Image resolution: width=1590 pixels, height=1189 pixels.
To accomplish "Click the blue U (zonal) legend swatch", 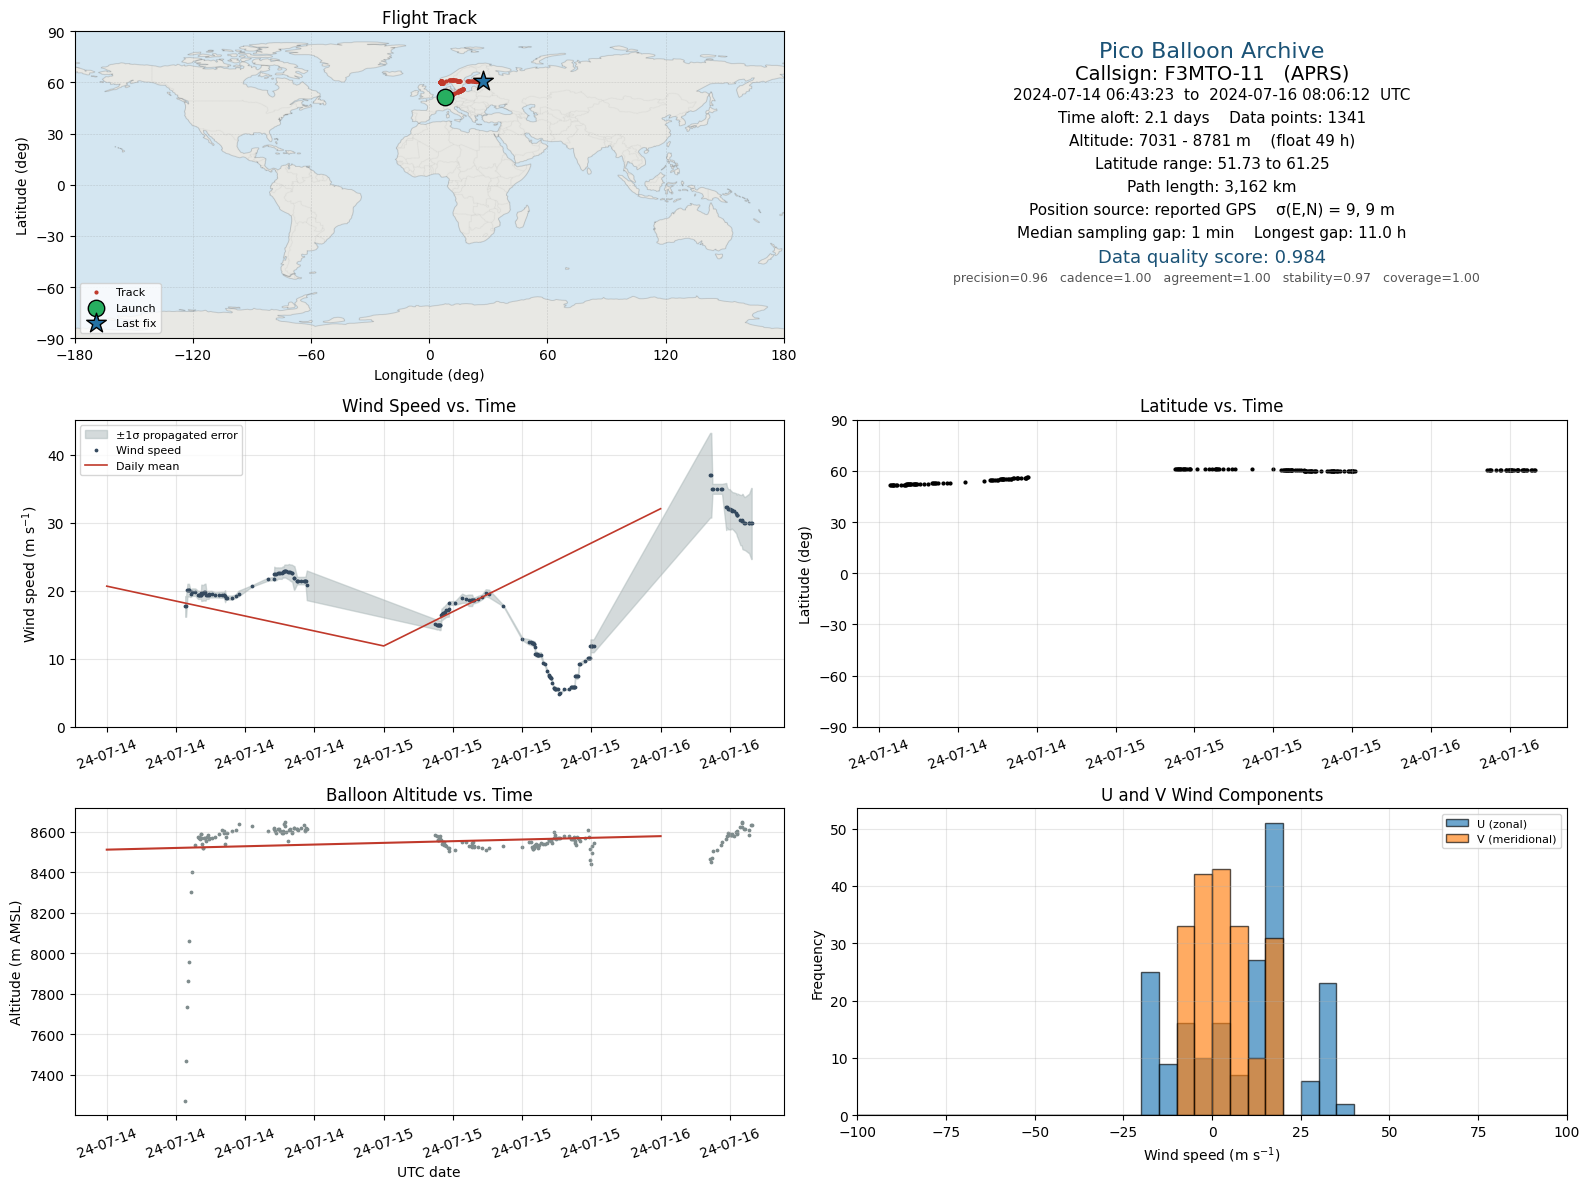I will 1457,824.
